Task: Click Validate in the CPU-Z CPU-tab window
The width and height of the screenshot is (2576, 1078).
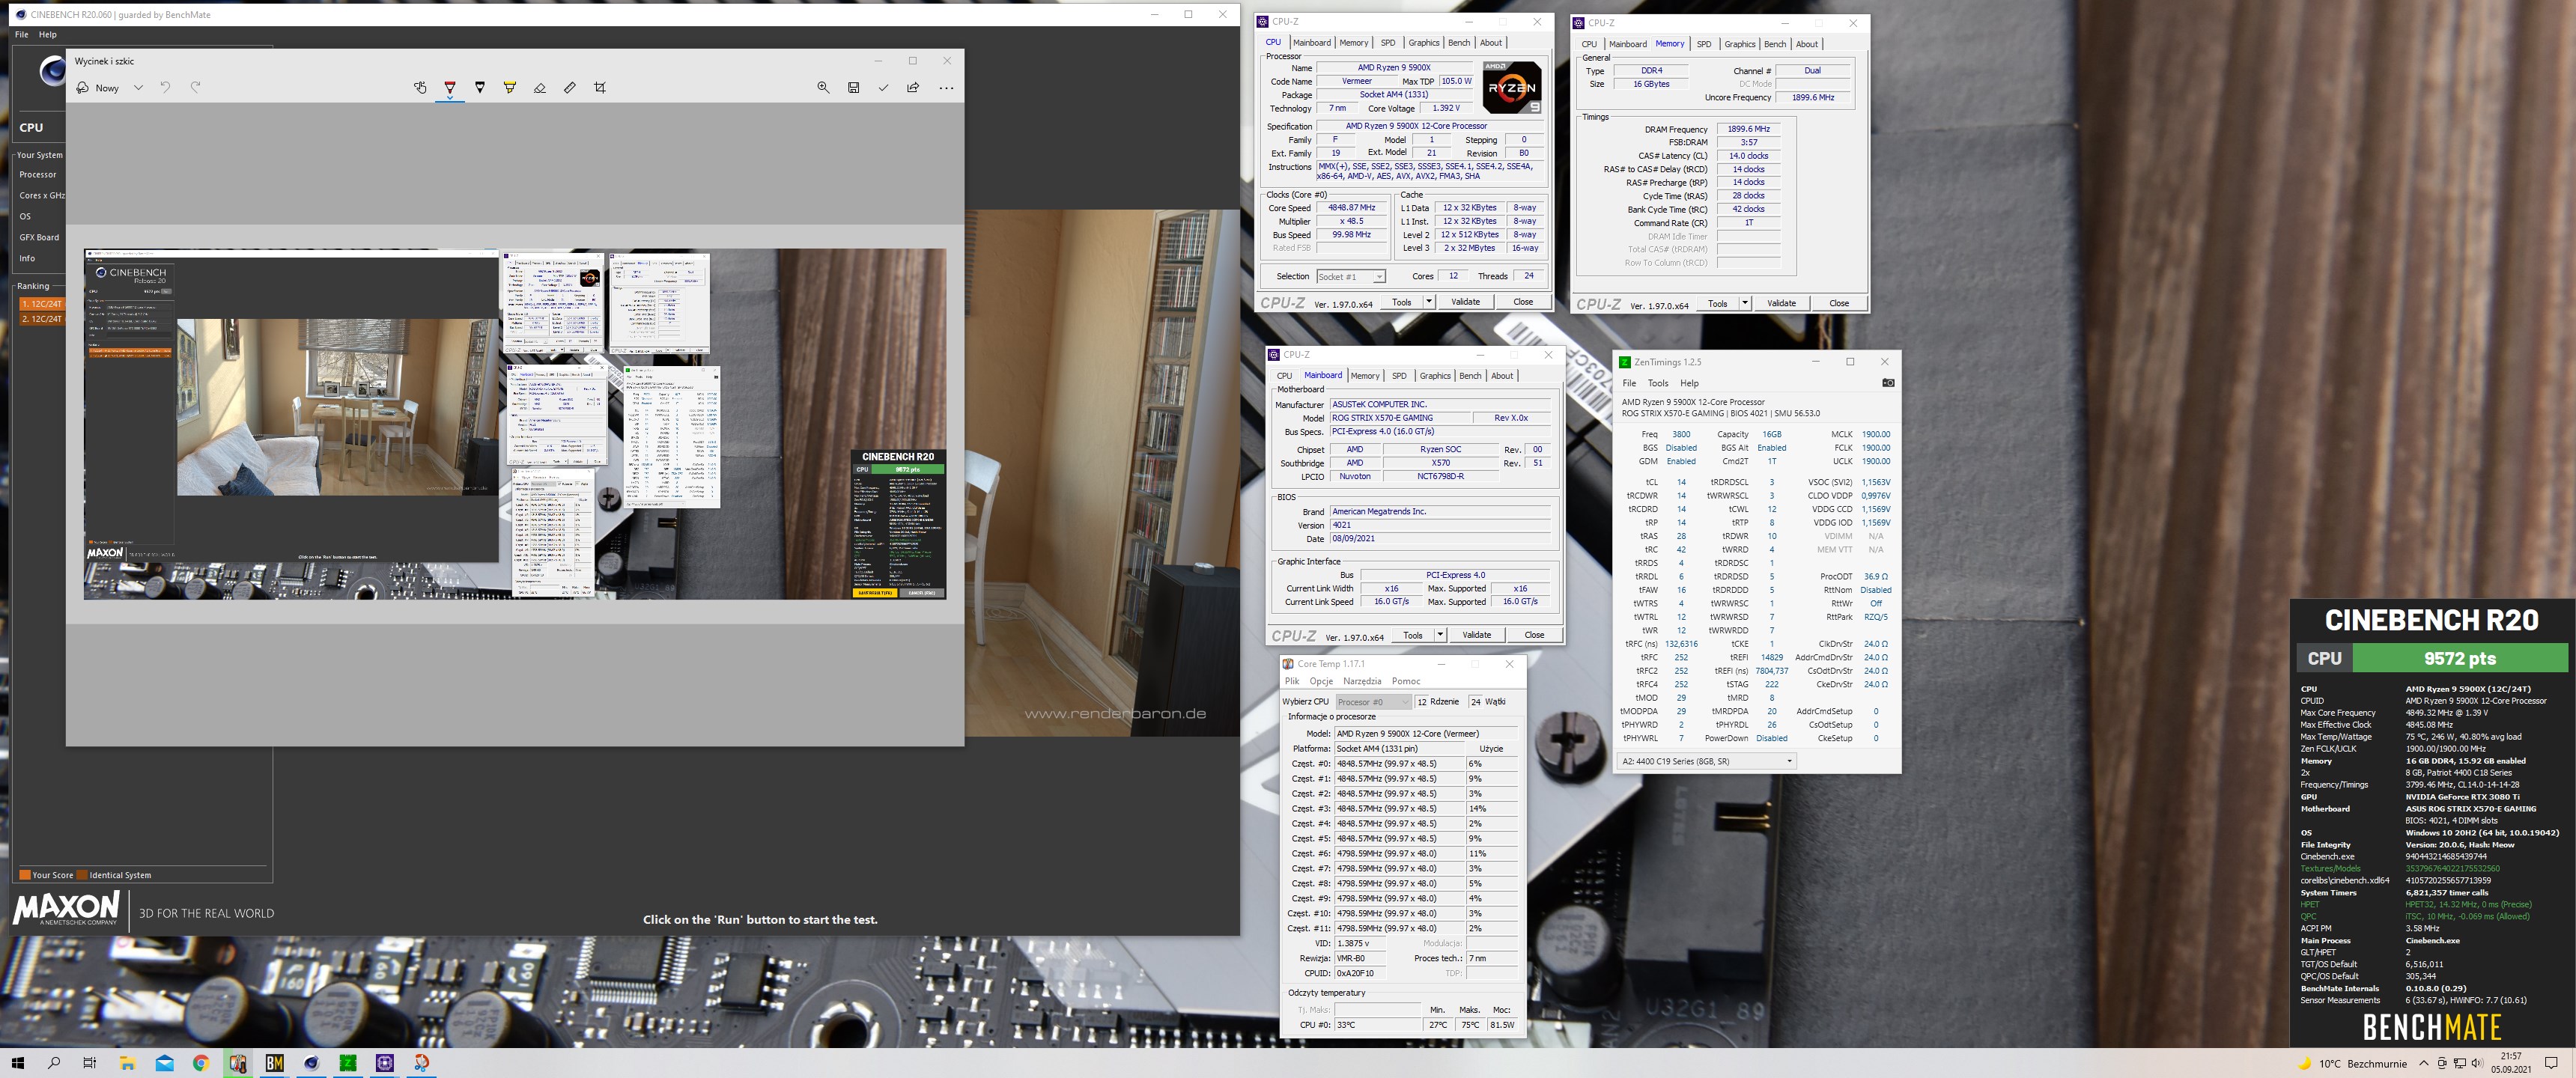Action: tap(1465, 302)
